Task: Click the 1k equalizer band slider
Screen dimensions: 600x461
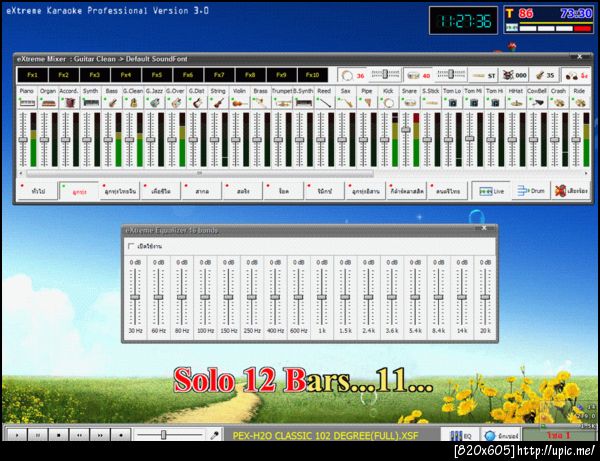Action: [x=322, y=297]
